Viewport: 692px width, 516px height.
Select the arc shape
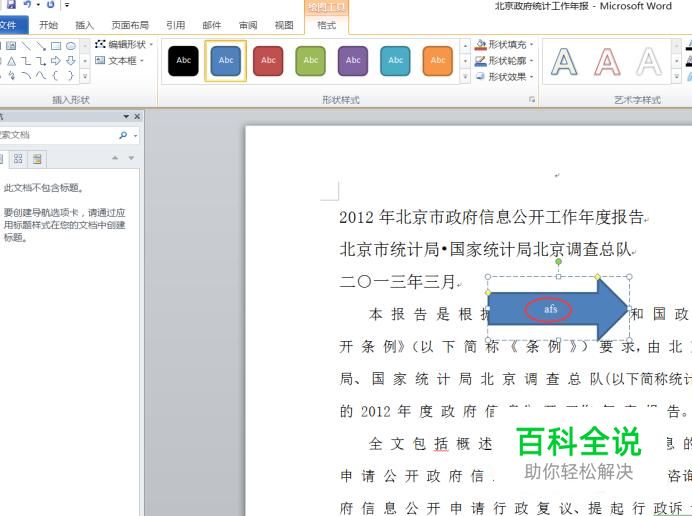point(26,75)
